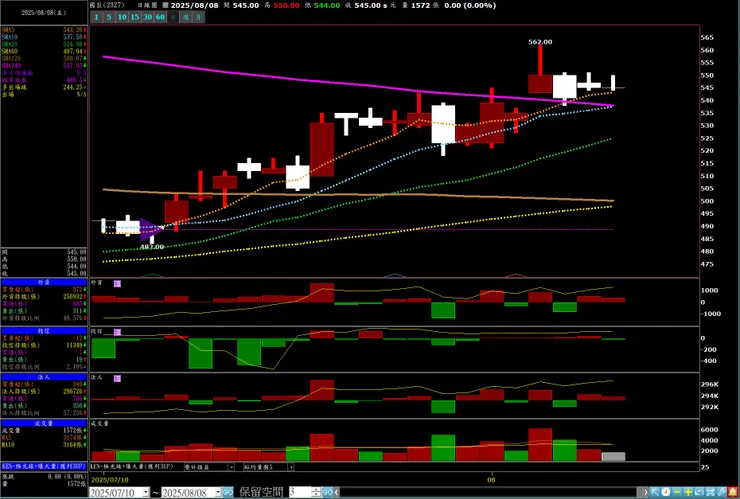Click the clock icon in bottom toolbar
This screenshot has height=499, width=740.
666,492
